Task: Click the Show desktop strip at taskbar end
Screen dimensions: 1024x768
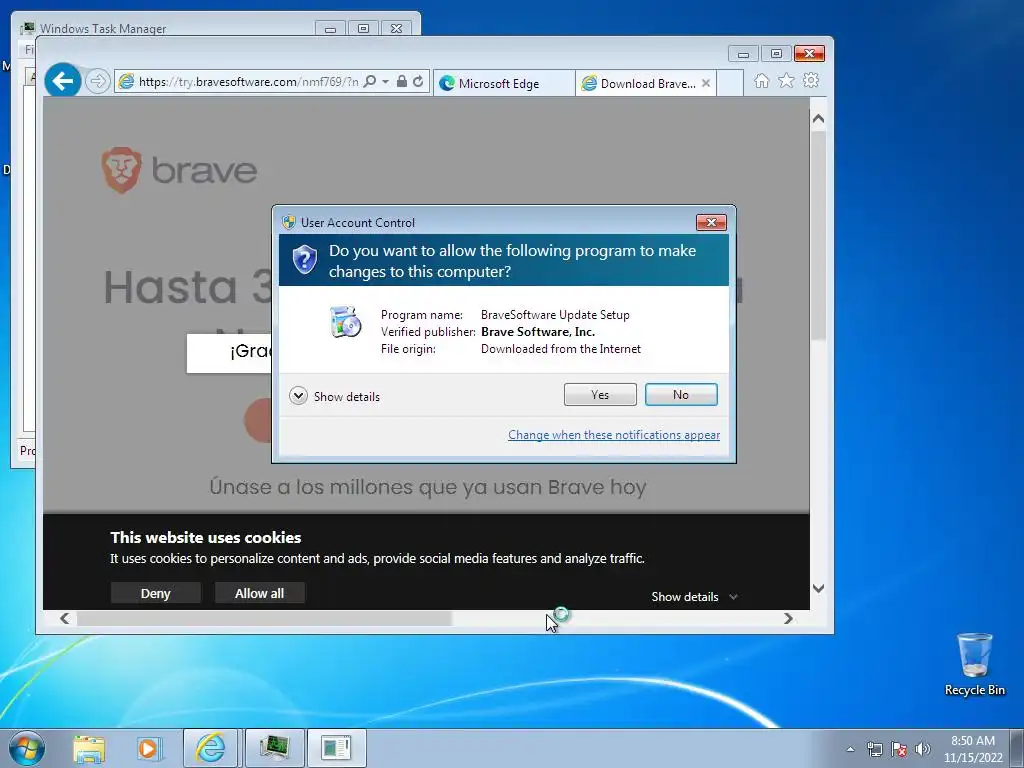Action: click(1017, 748)
